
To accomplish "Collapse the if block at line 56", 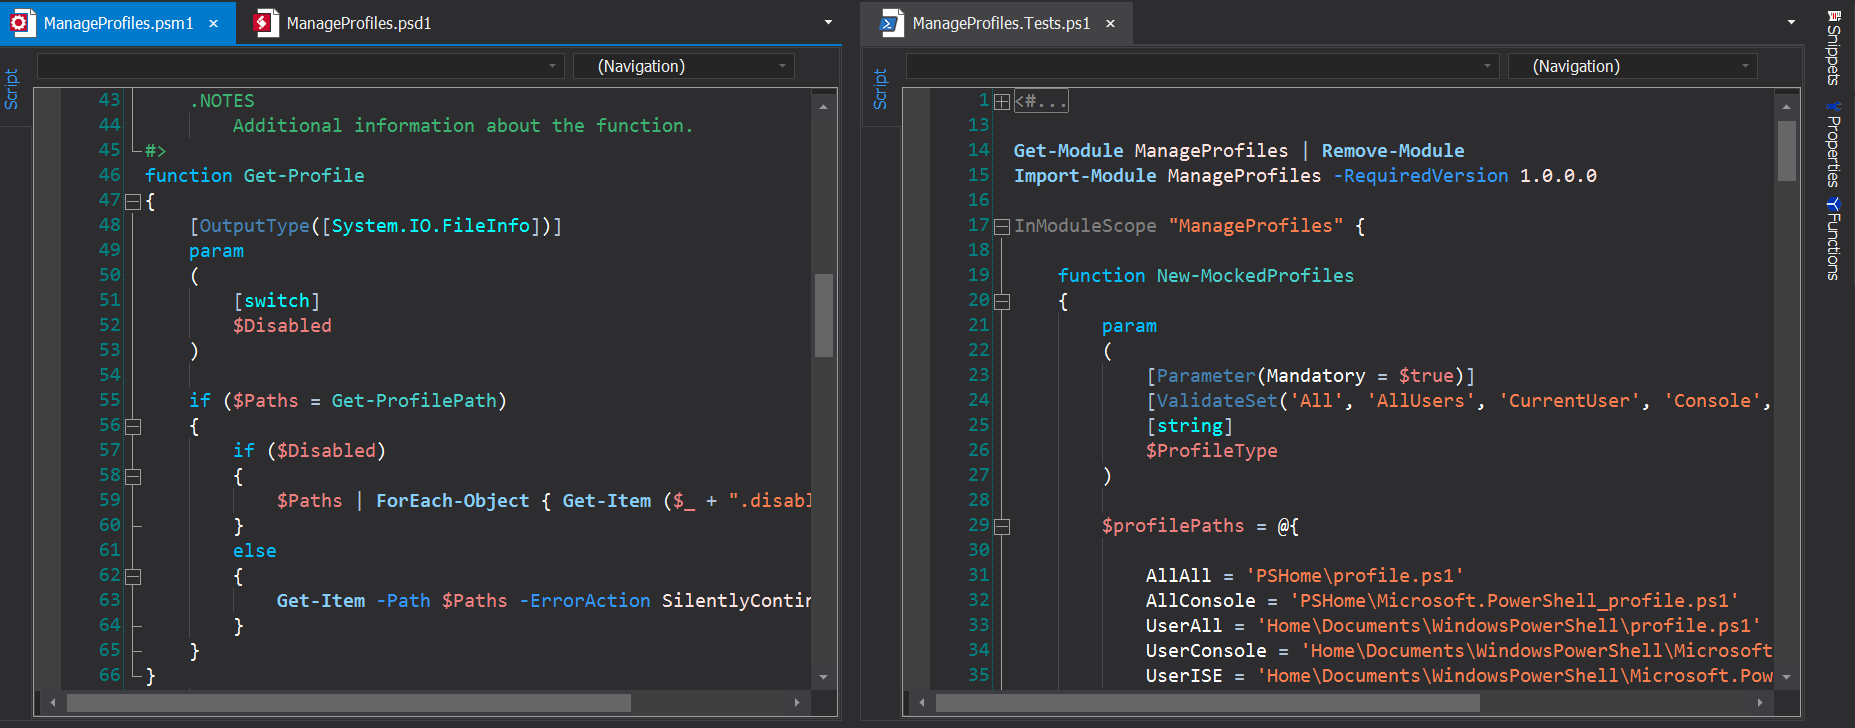I will click(133, 426).
